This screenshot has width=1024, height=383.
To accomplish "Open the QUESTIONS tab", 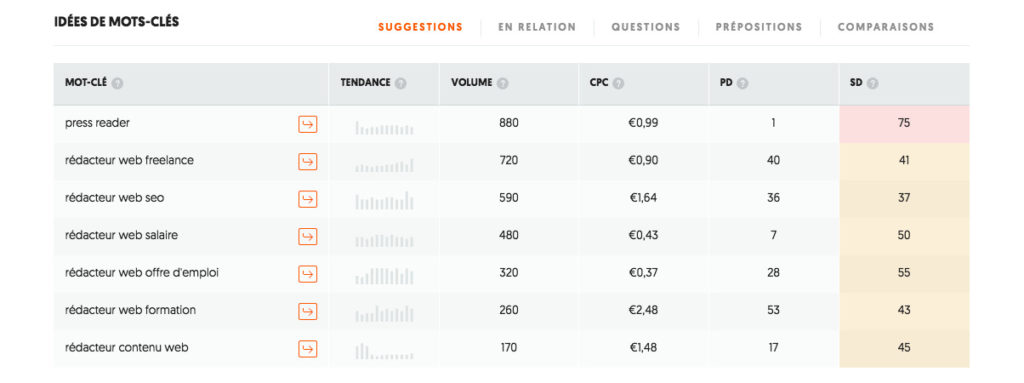I will pyautogui.click(x=646, y=27).
